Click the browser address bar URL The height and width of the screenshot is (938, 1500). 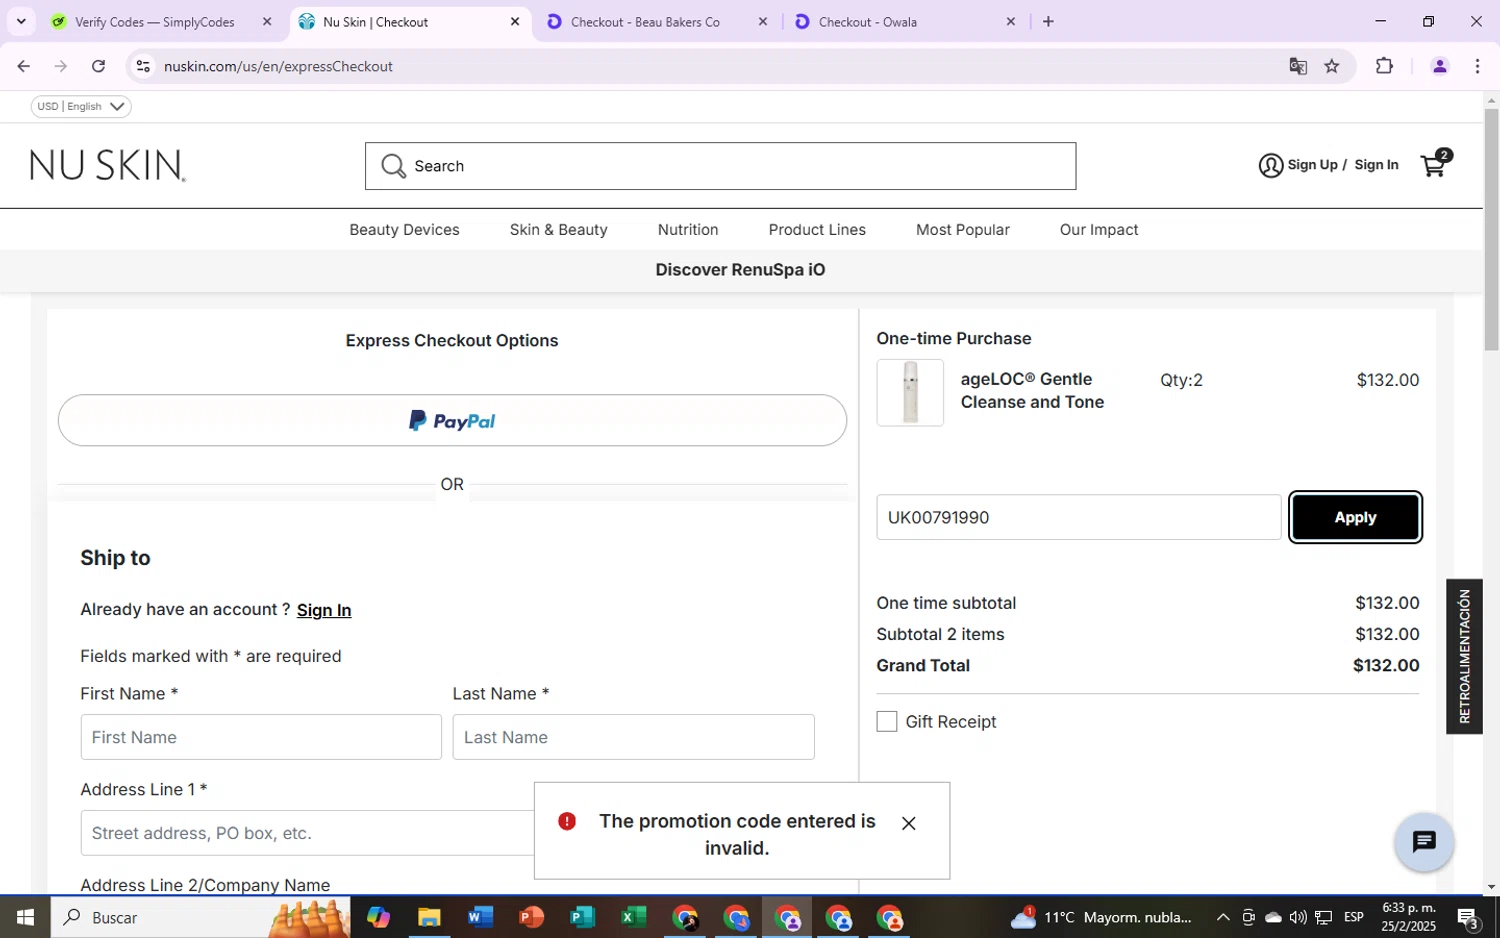[278, 66]
